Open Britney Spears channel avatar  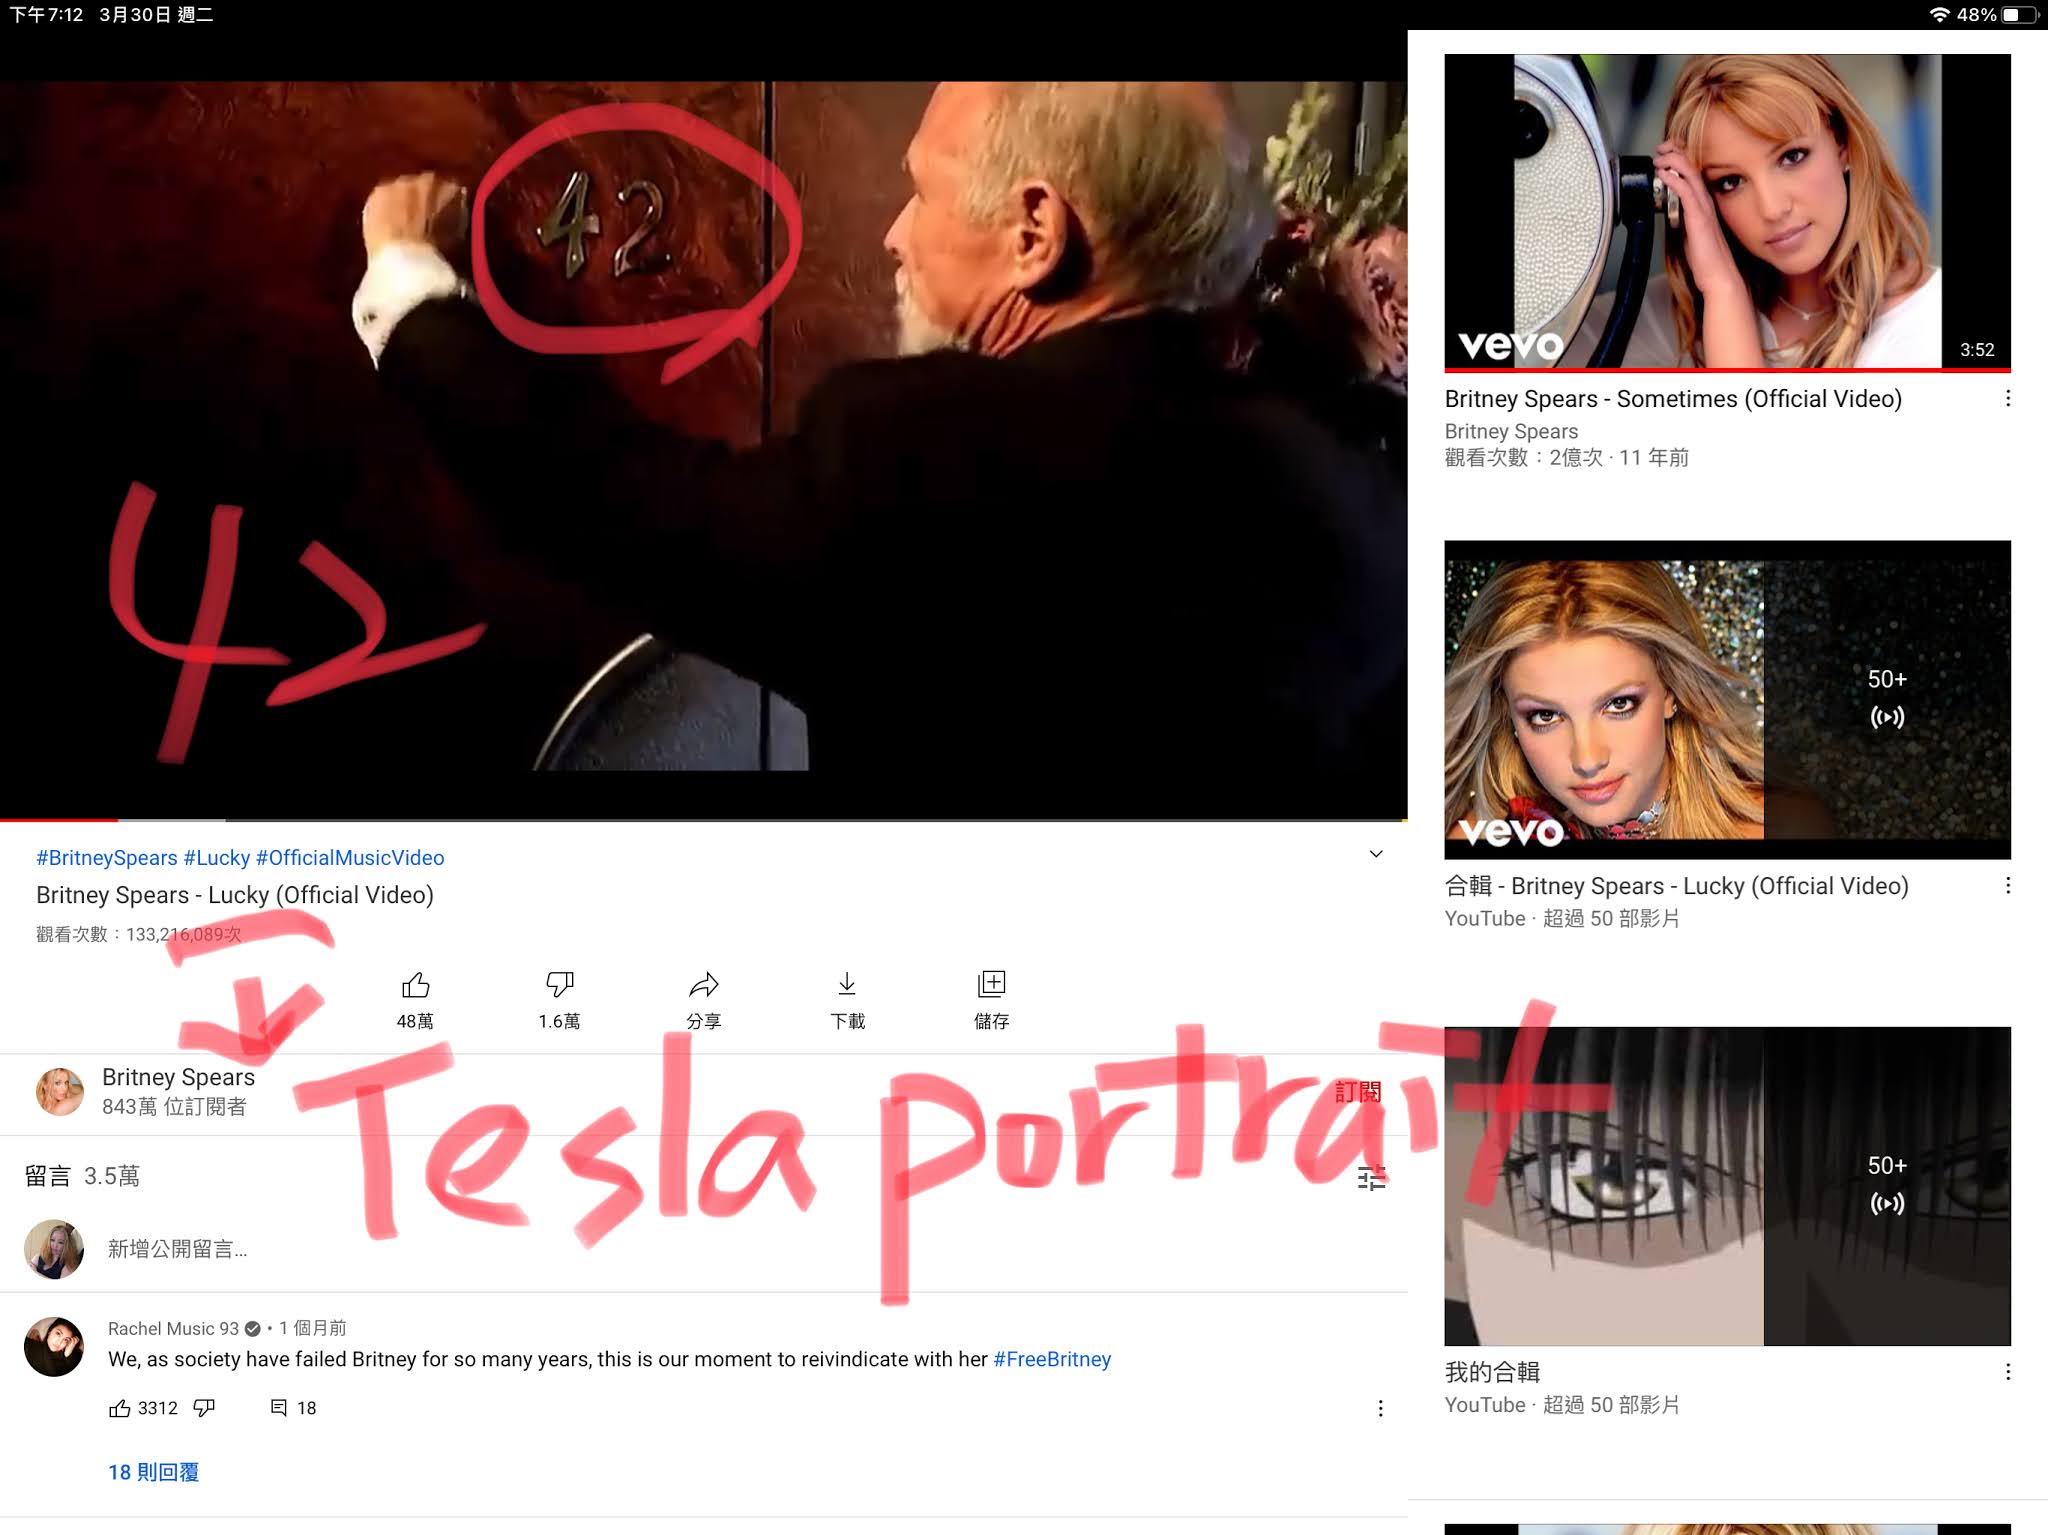60,1091
